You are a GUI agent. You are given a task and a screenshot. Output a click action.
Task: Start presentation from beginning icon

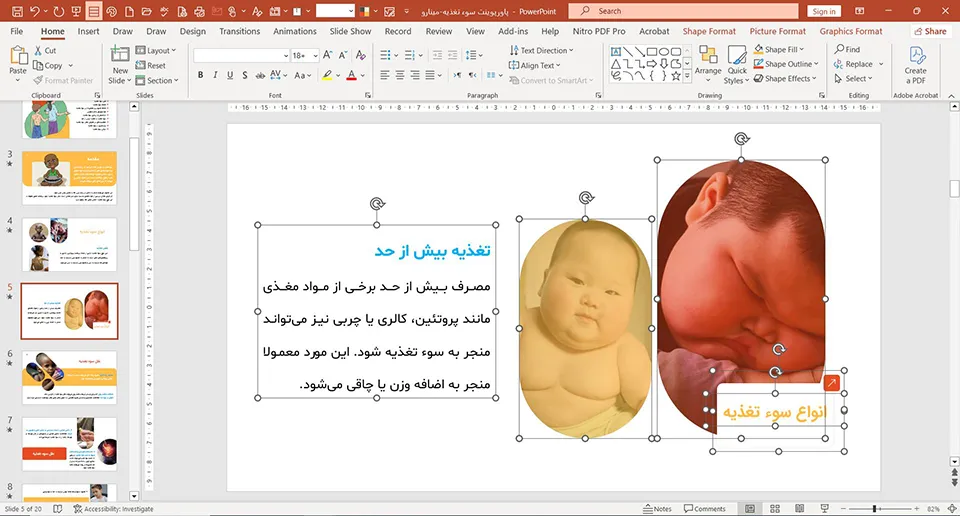(76, 11)
